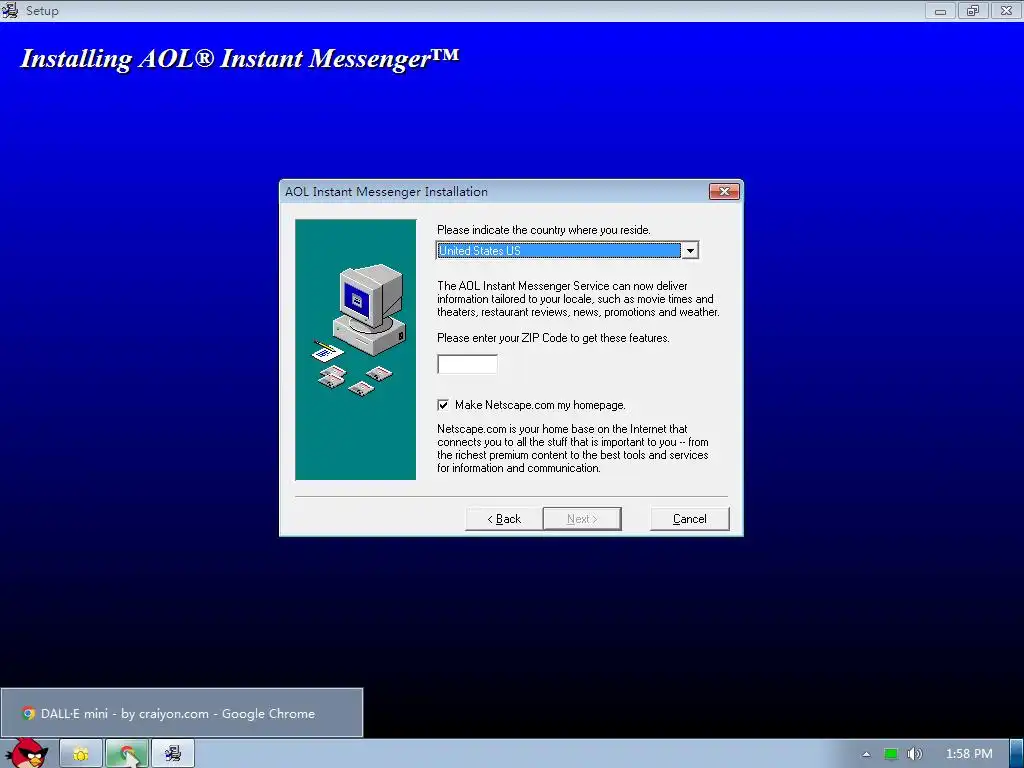
Task: Click the Next button
Action: click(582, 519)
